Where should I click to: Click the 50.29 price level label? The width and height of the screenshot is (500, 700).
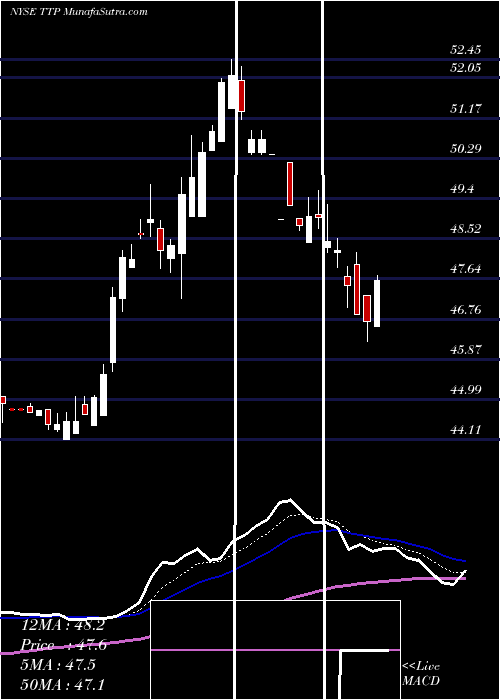(x=466, y=149)
